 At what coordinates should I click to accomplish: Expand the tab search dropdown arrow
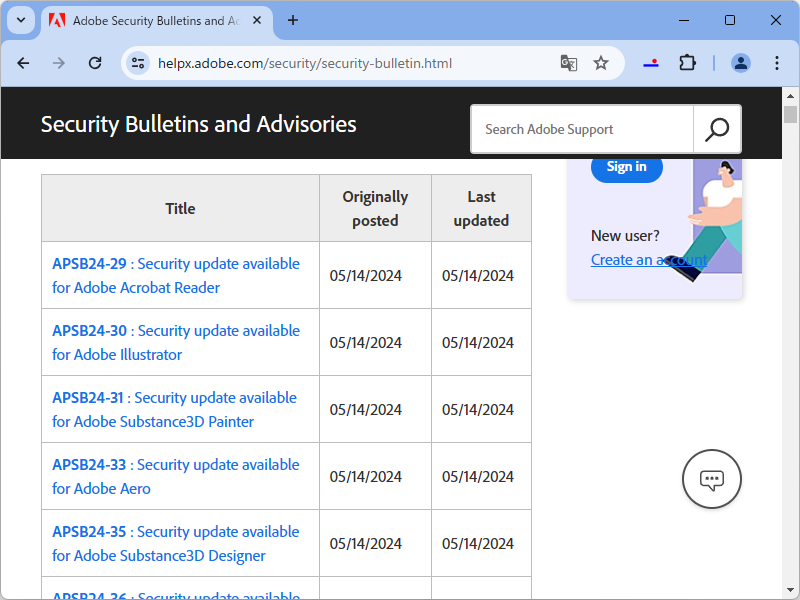[x=20, y=20]
